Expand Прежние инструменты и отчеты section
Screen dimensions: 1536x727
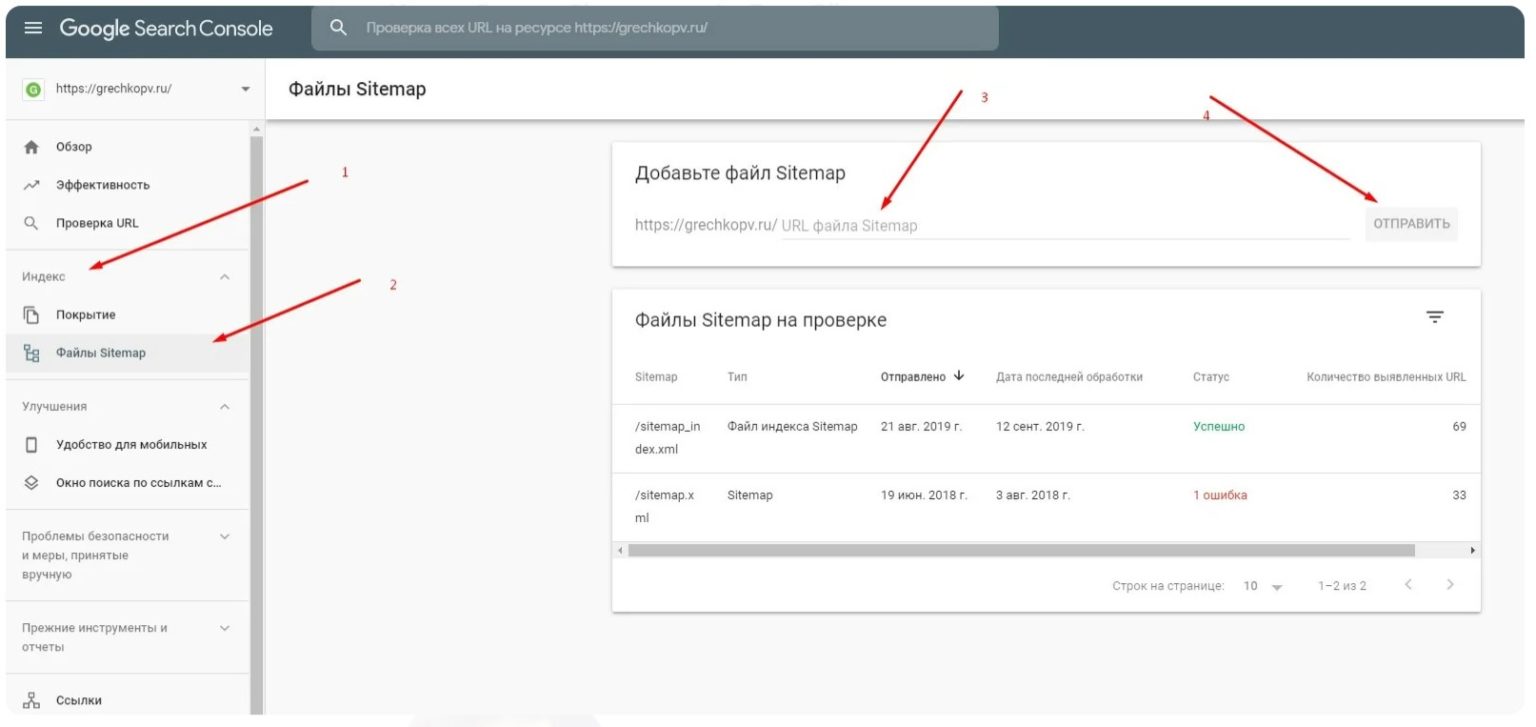(x=225, y=629)
